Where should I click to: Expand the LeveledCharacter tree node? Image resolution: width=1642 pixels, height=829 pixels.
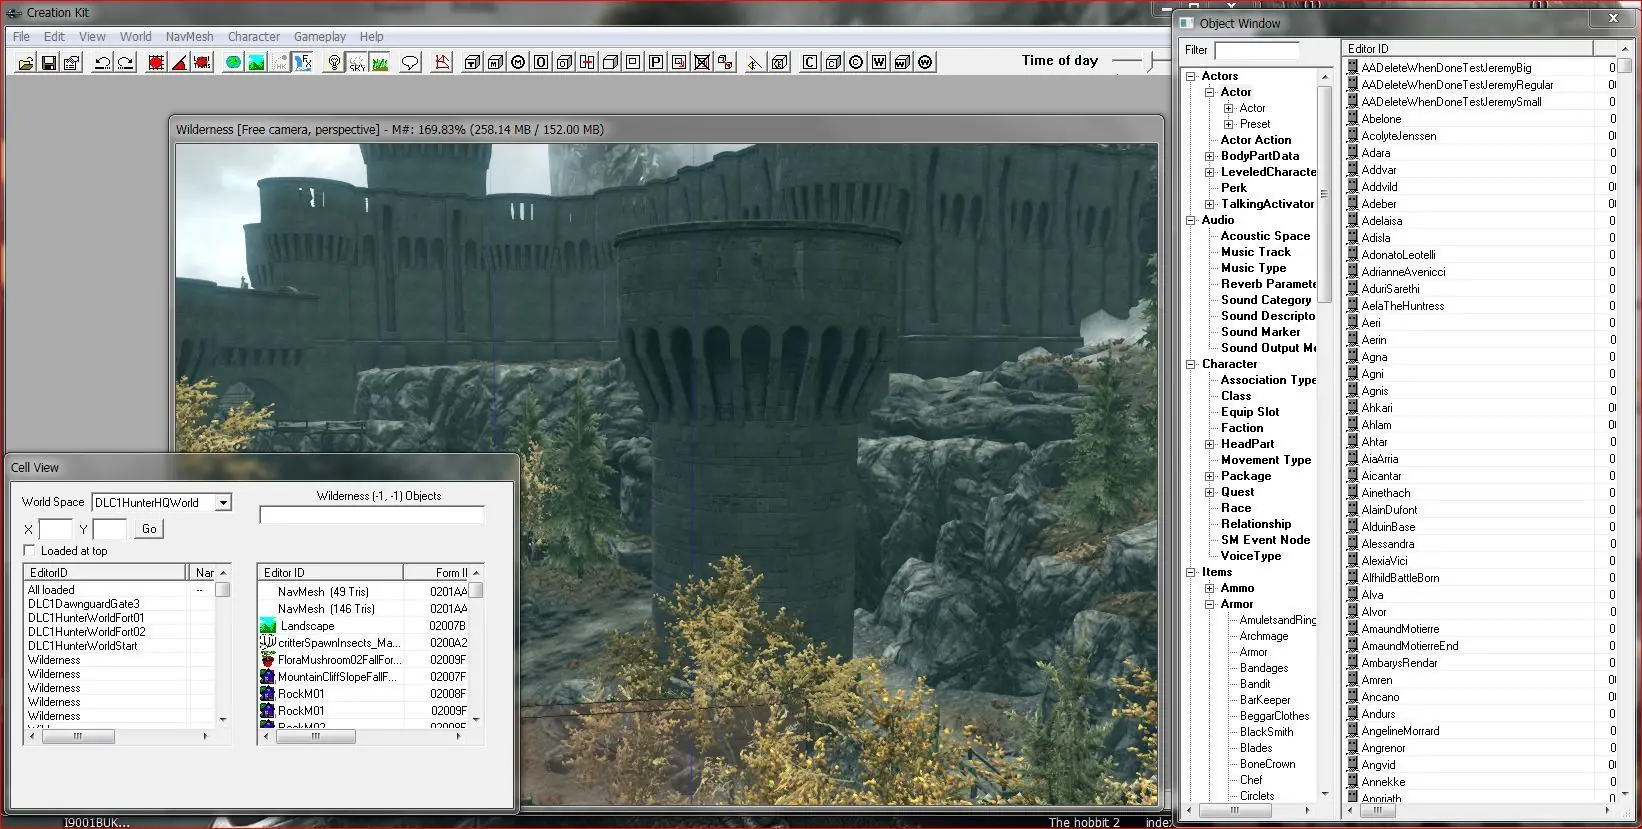click(1209, 172)
